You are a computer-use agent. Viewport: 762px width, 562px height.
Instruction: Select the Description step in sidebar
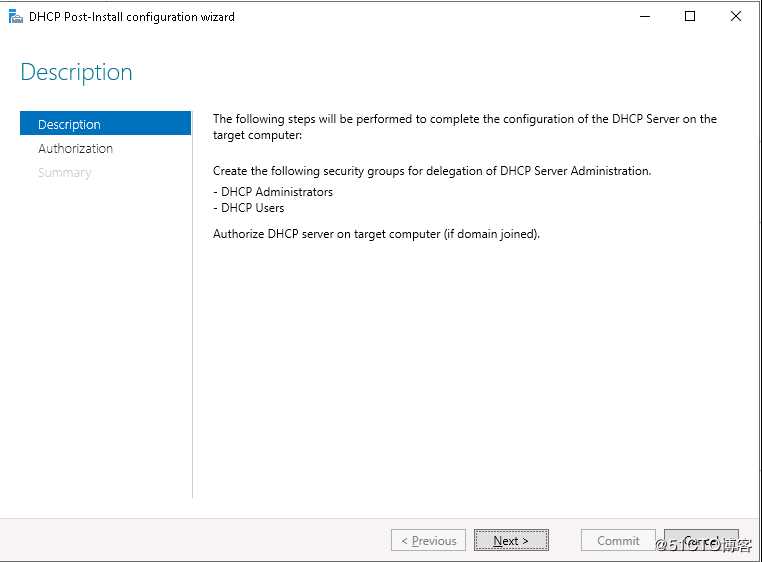[x=105, y=123]
